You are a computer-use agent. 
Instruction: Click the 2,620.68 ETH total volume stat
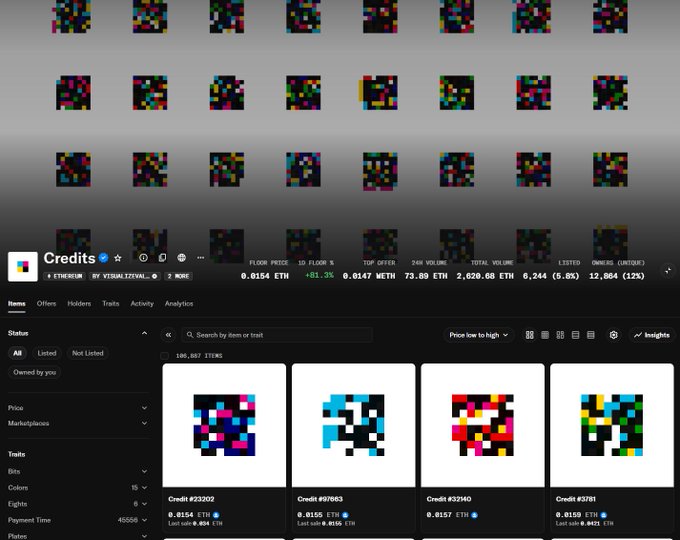[x=485, y=276]
